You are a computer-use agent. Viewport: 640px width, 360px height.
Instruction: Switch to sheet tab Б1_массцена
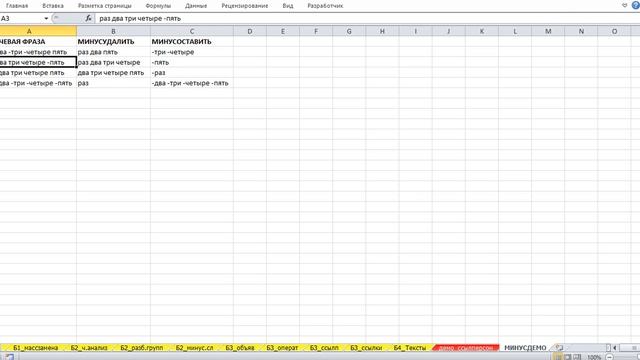pyautogui.click(x=36, y=348)
